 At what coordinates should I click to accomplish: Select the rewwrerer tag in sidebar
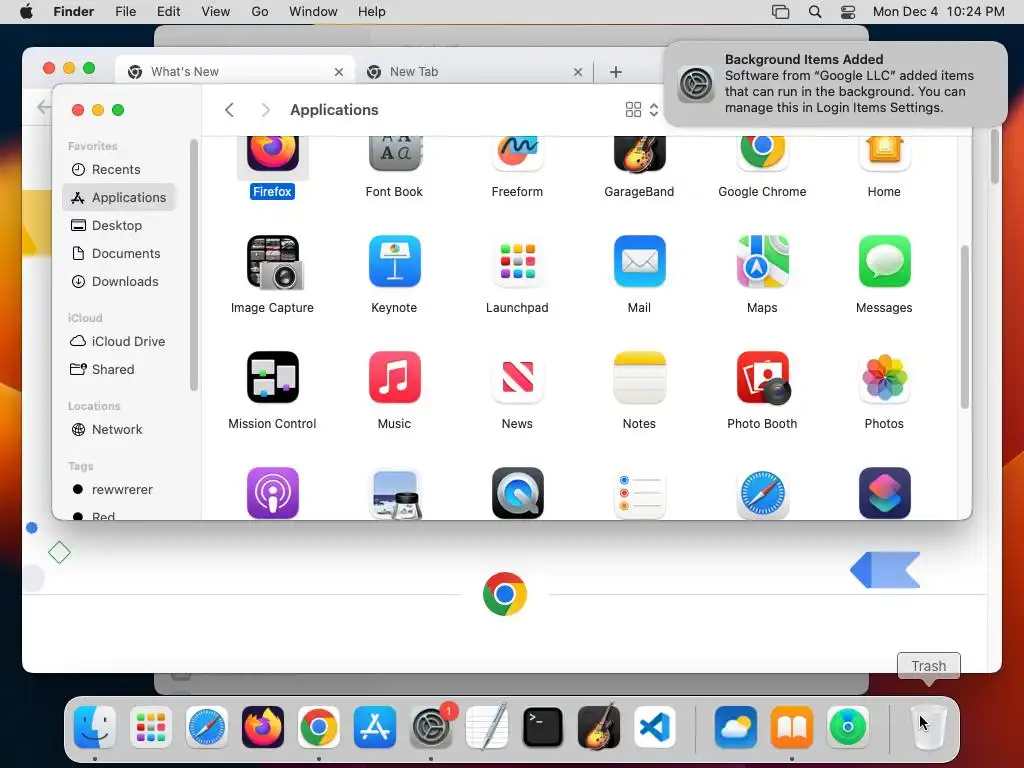pyautogui.click(x=119, y=490)
